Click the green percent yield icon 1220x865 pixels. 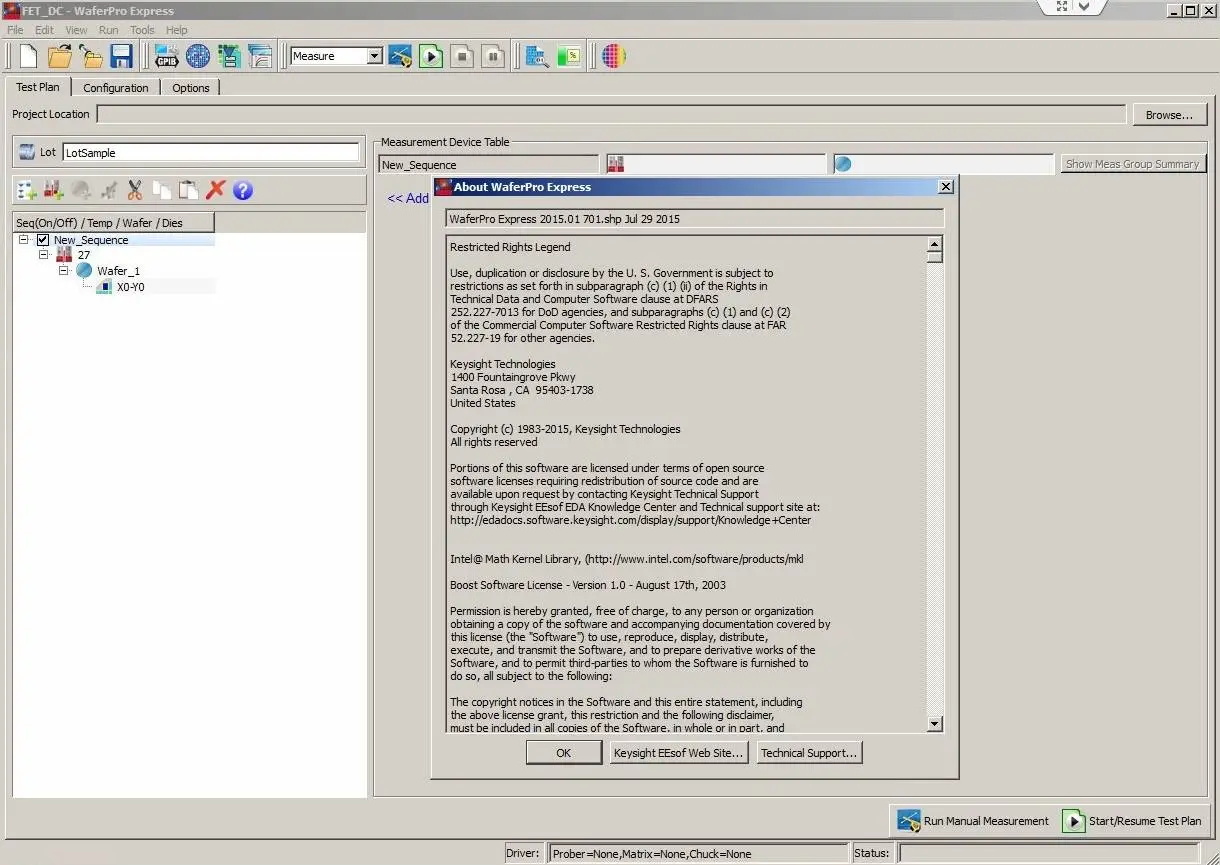(x=569, y=56)
